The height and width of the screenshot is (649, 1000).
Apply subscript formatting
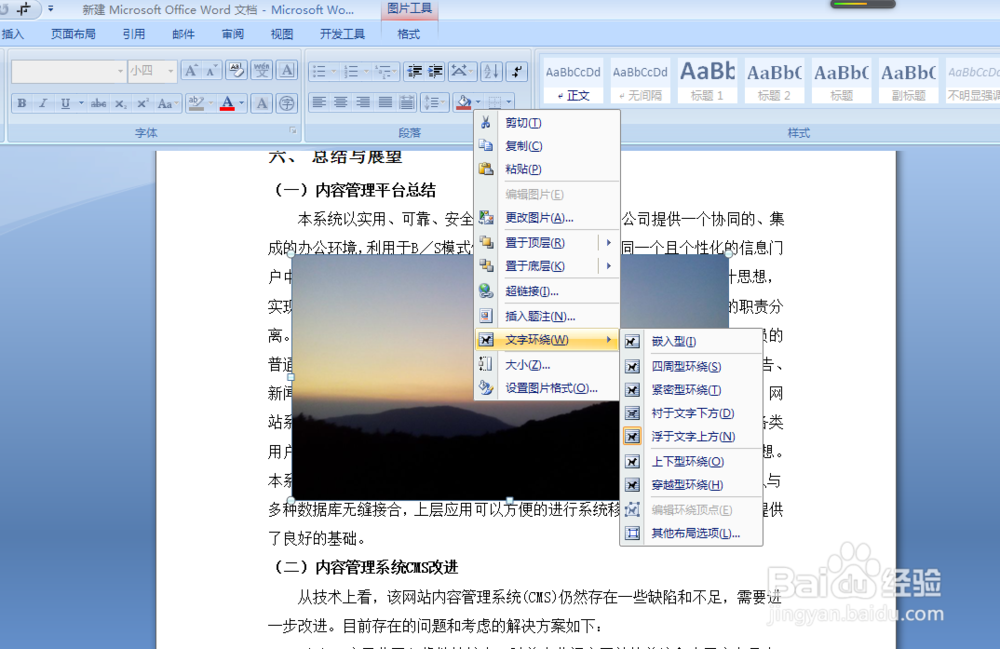120,103
